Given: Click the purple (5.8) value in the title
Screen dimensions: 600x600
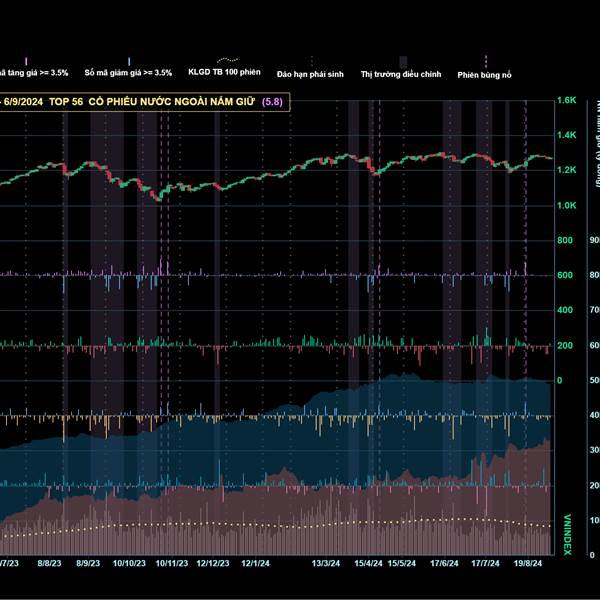Looking at the screenshot, I should [x=272, y=102].
